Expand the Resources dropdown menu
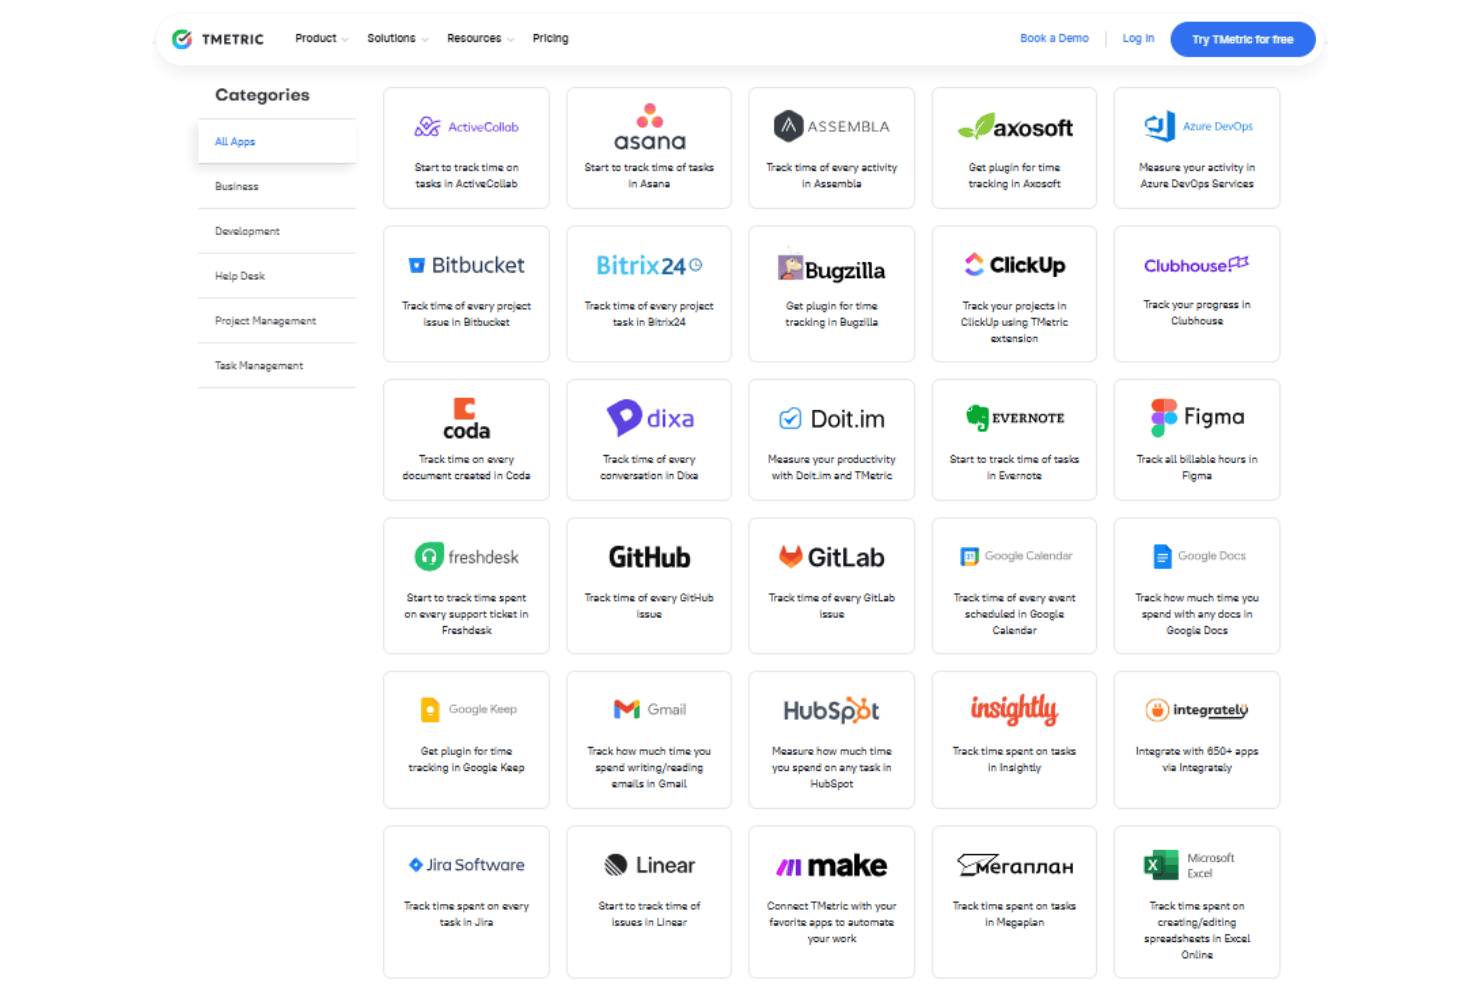Image resolution: width=1480 pixels, height=987 pixels. tap(480, 38)
